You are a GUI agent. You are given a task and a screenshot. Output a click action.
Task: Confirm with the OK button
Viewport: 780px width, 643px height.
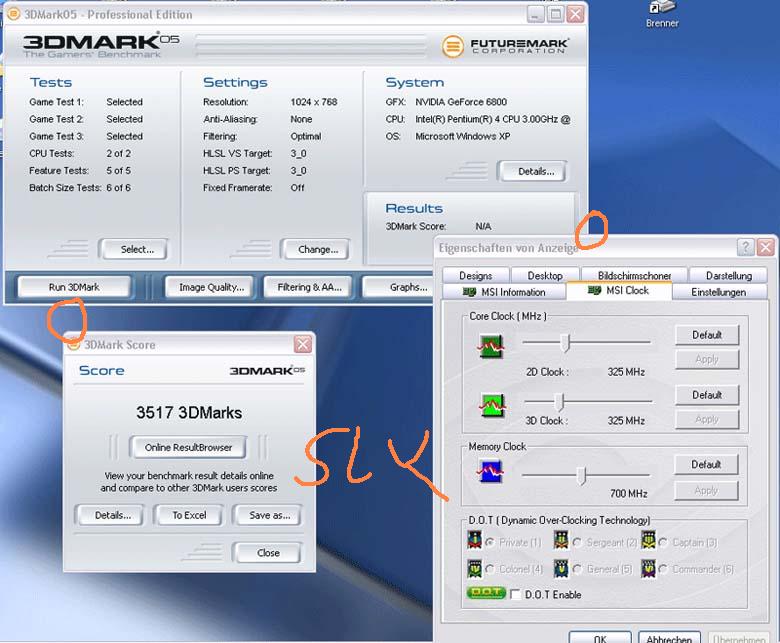point(600,638)
